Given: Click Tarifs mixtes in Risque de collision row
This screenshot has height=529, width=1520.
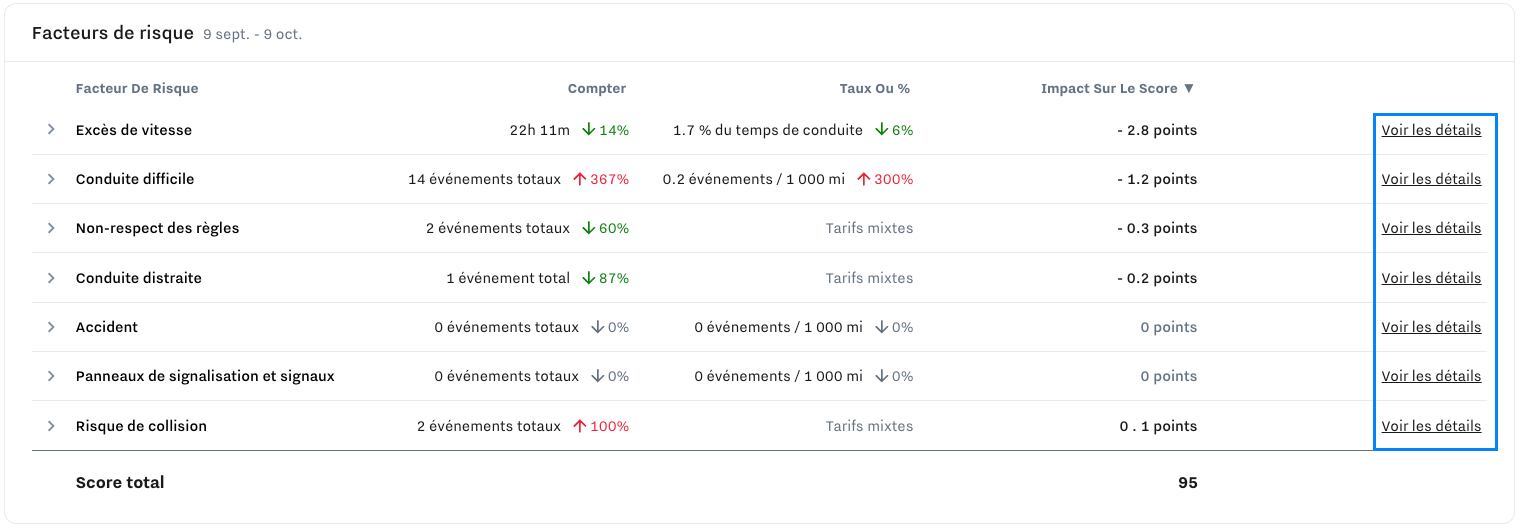Looking at the screenshot, I should pos(869,426).
